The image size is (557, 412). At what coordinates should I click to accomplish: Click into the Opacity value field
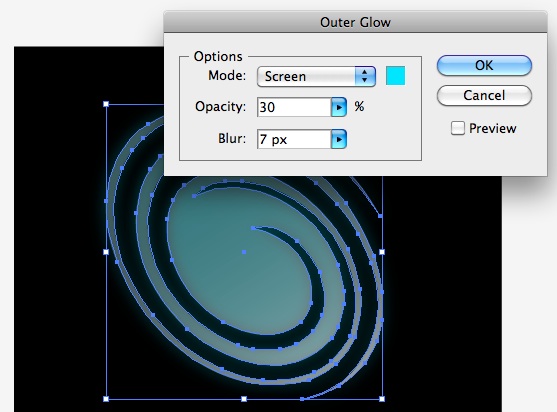(294, 107)
